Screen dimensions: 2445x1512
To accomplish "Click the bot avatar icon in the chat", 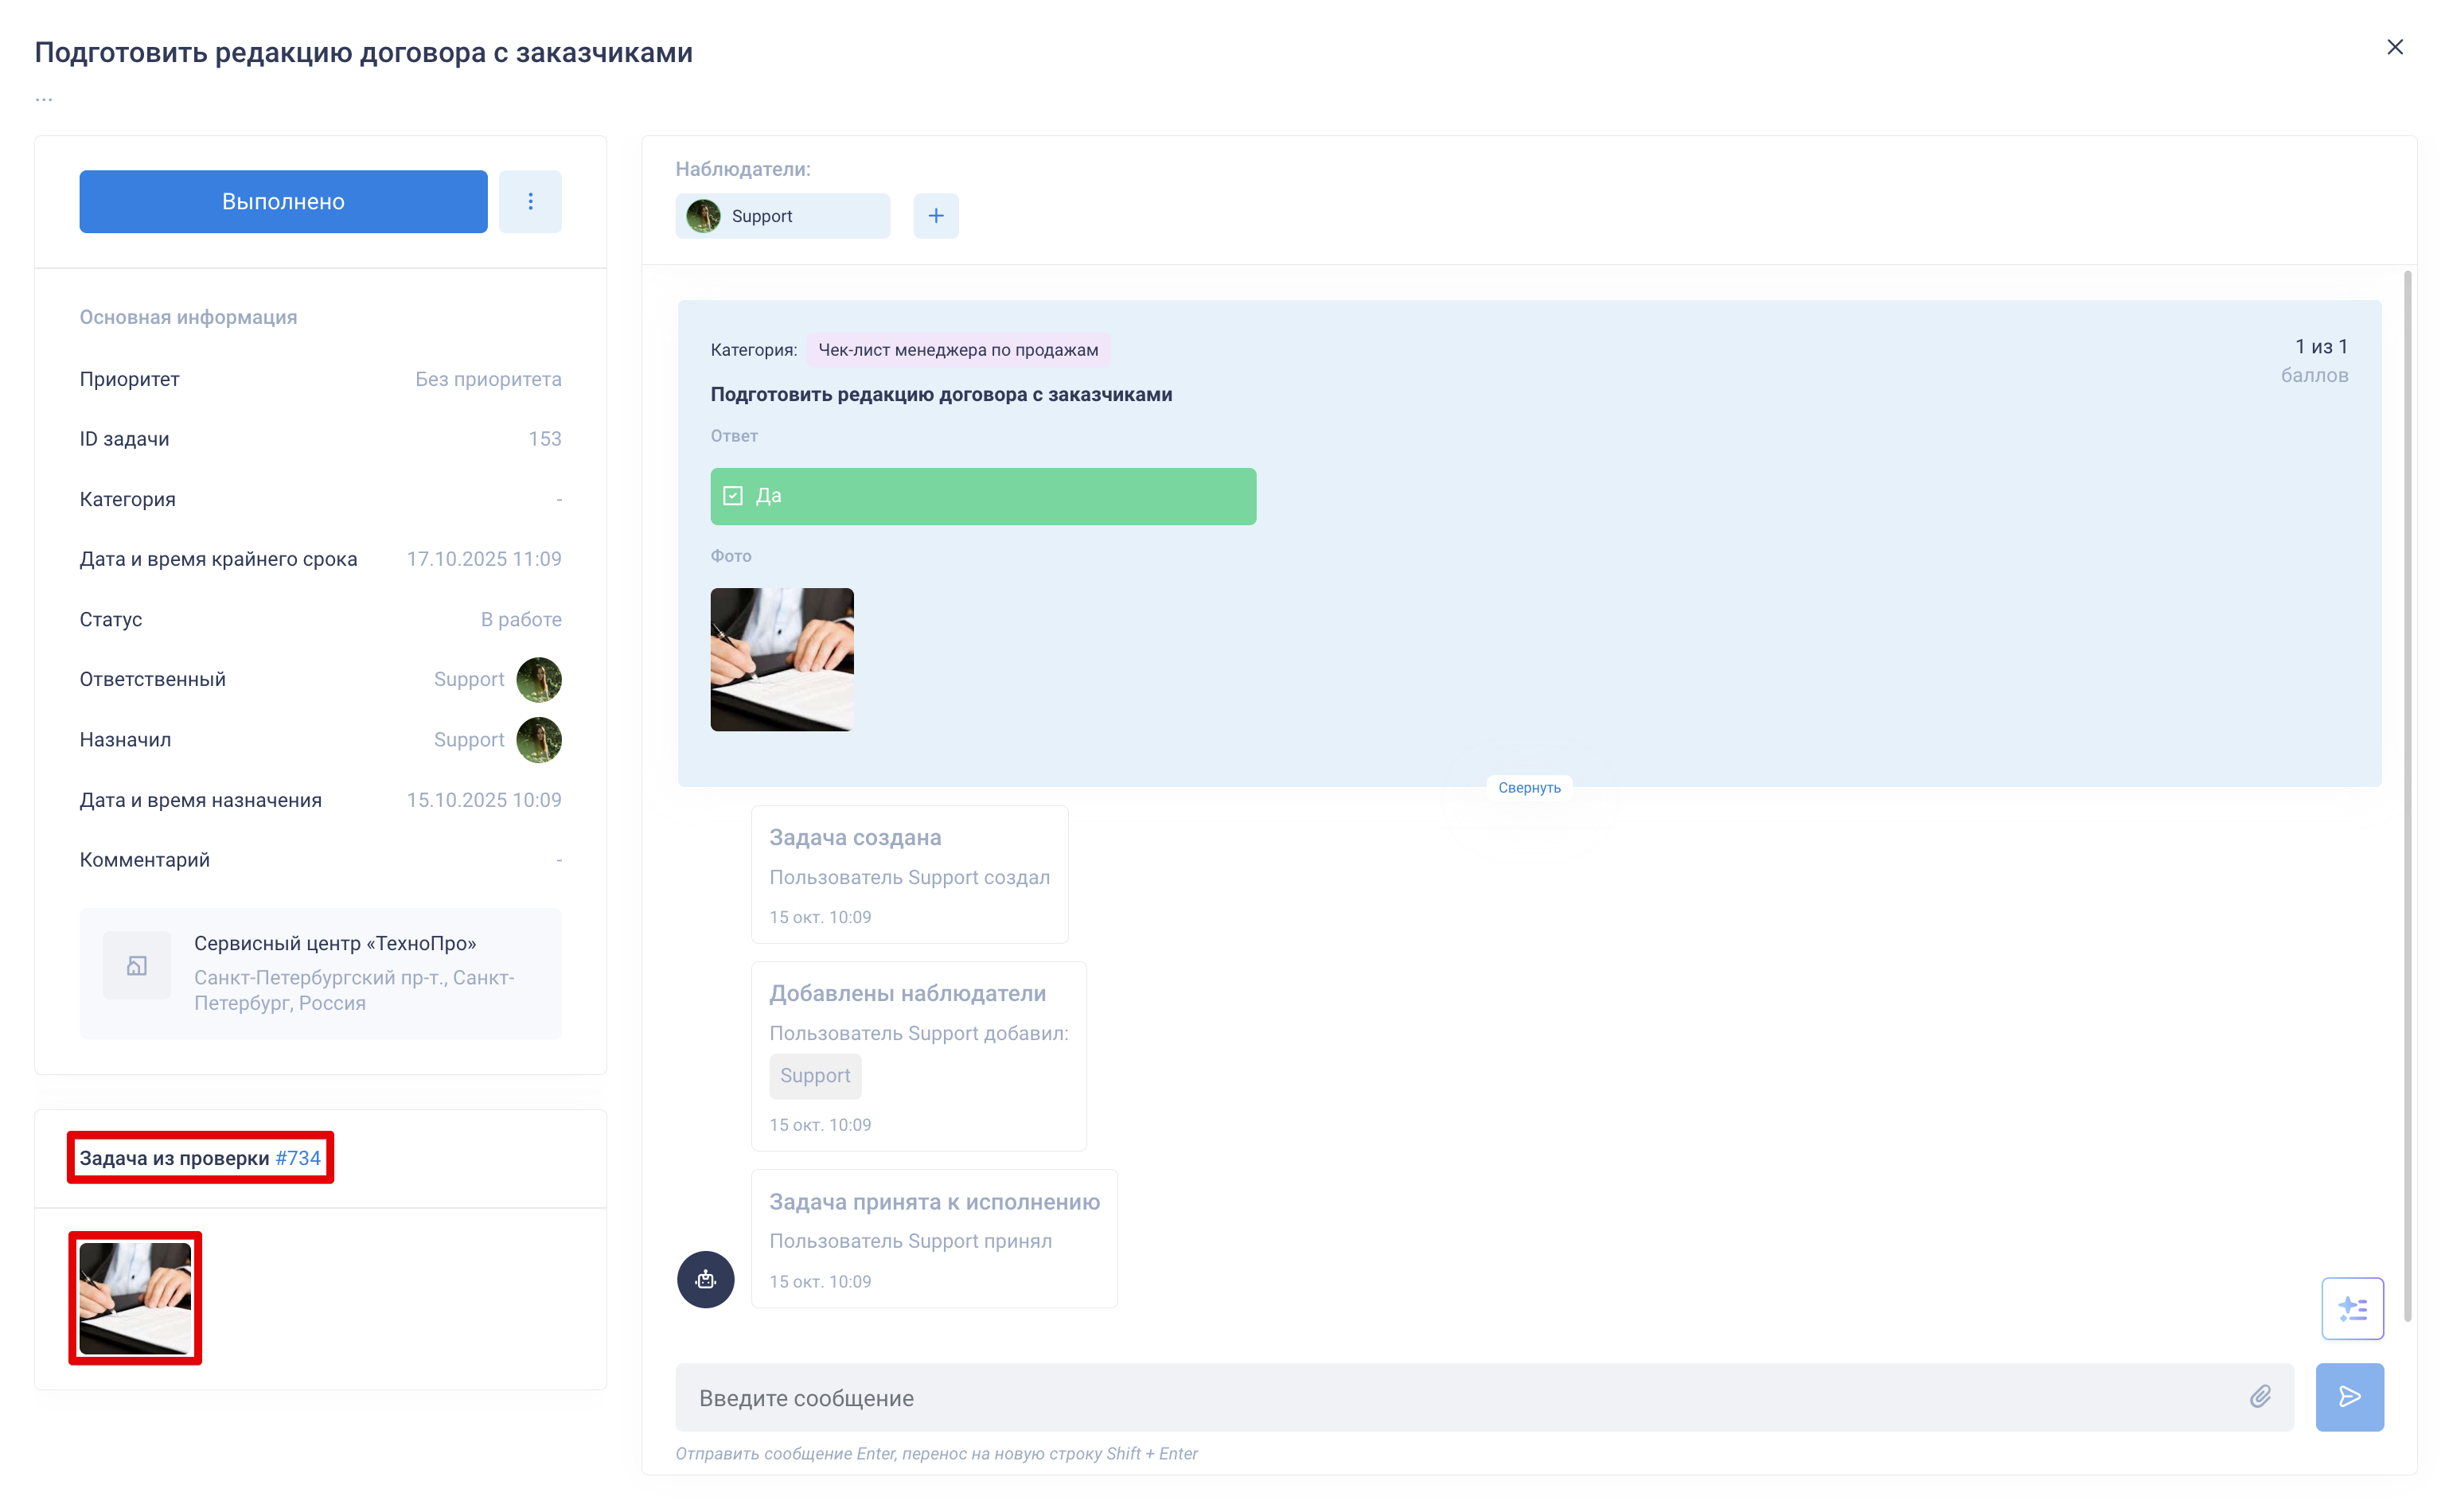I will (705, 1279).
